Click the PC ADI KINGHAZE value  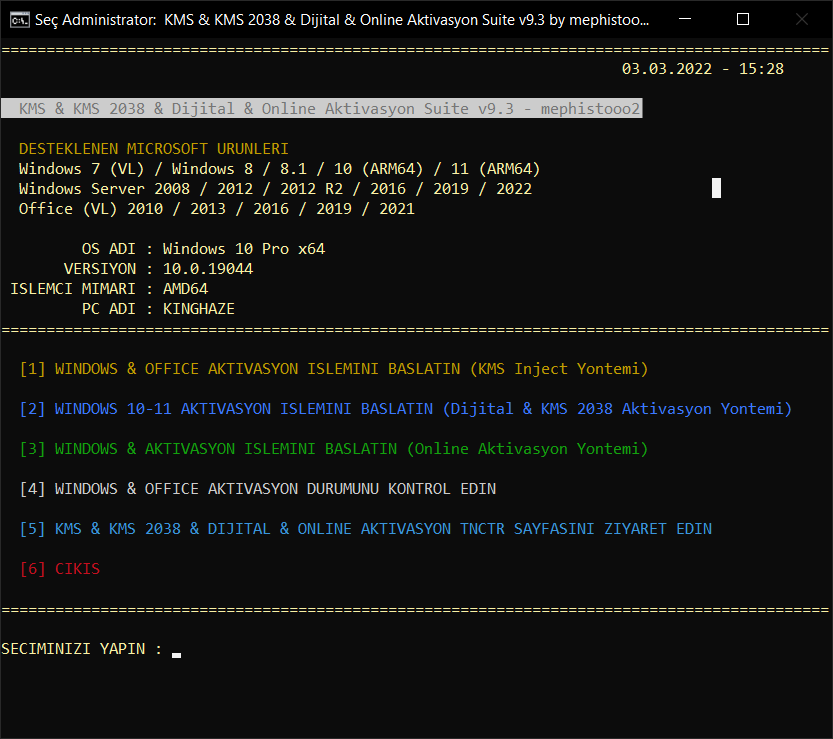[199, 309]
